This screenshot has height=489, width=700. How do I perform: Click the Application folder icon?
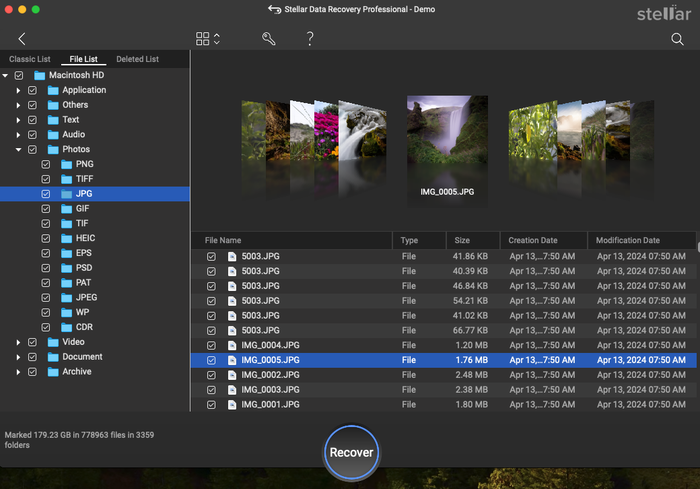point(53,90)
